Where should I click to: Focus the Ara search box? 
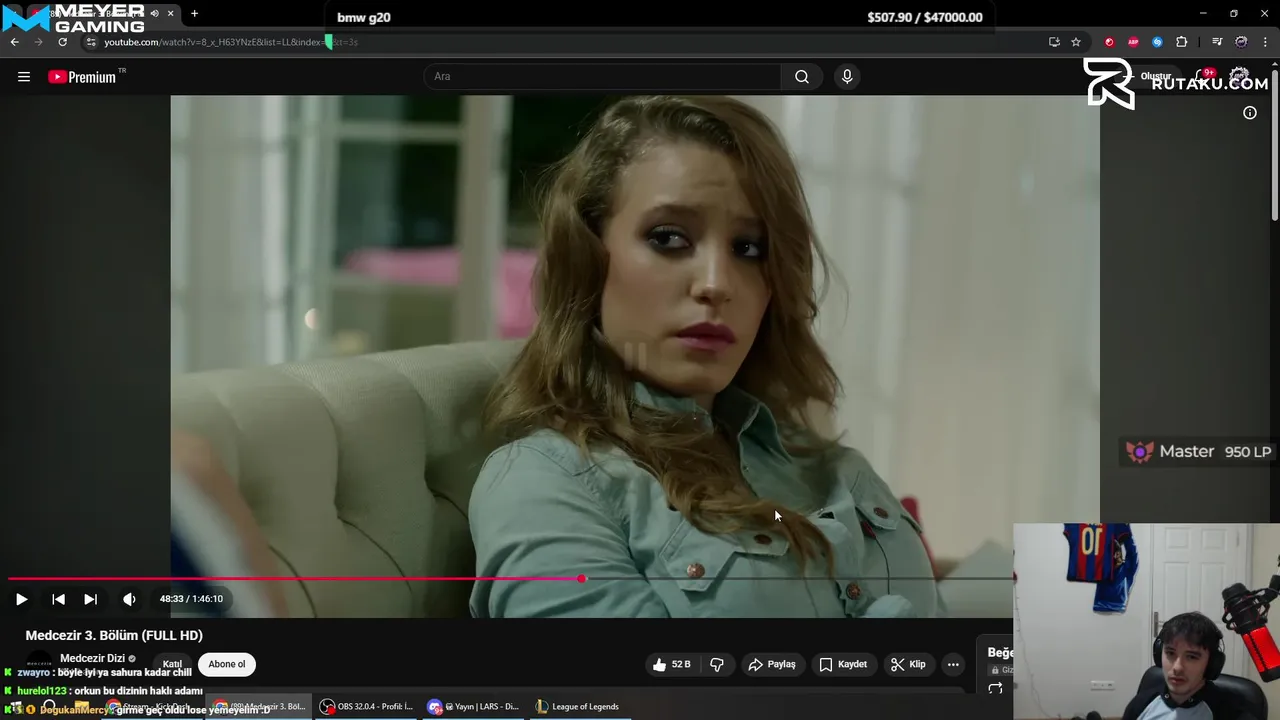coord(603,77)
